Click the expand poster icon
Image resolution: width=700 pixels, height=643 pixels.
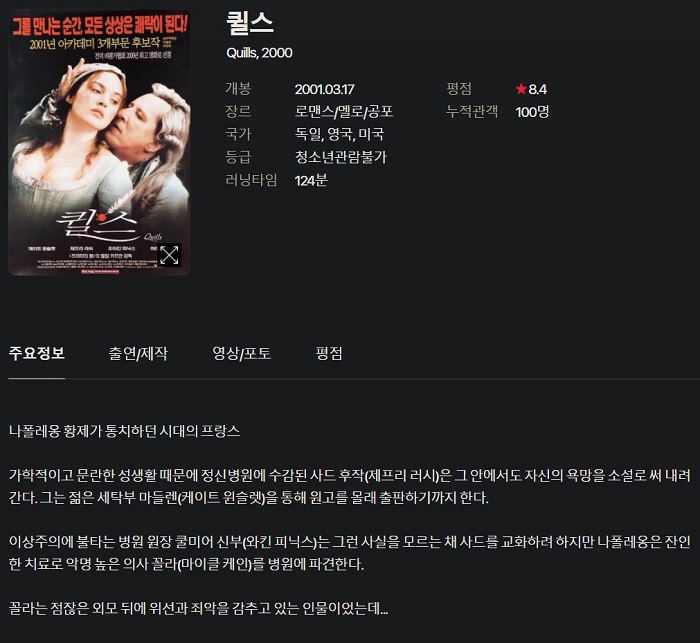(169, 255)
